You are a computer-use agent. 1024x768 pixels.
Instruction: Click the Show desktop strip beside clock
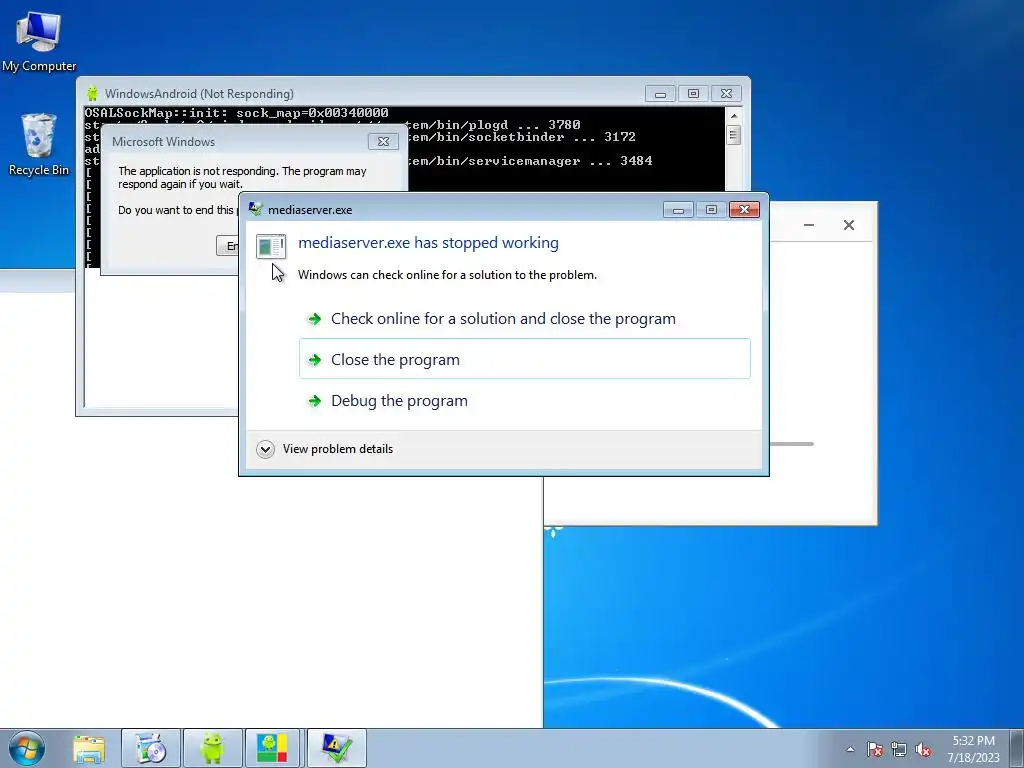coord(1017,748)
